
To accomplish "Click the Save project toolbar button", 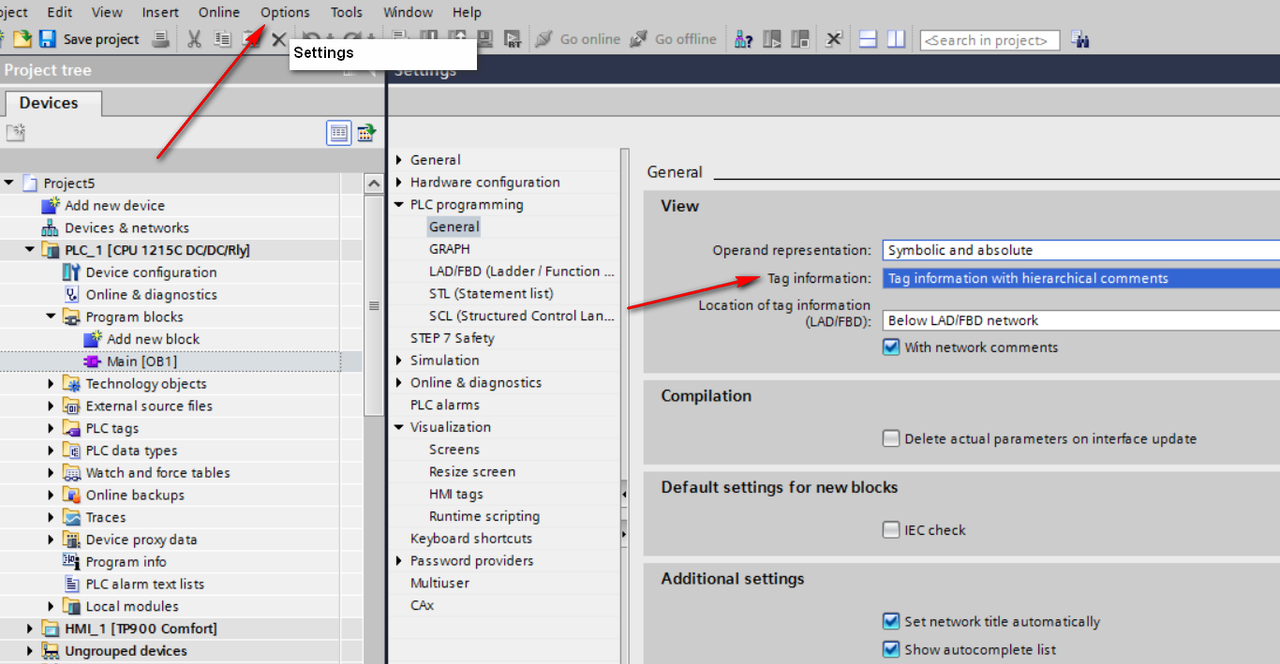I will [89, 39].
